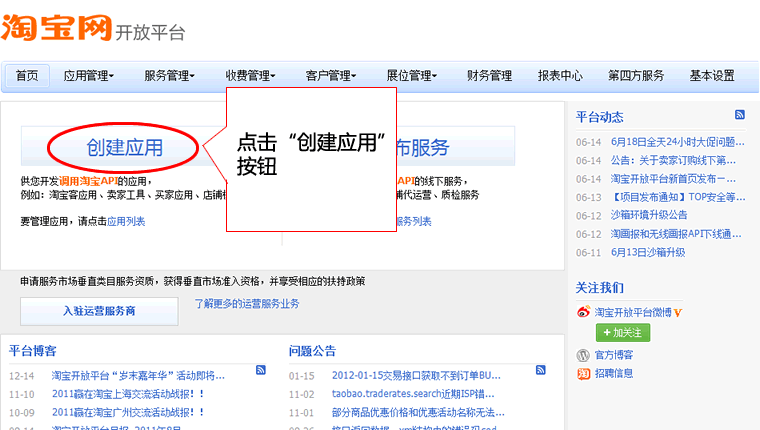Open the 报表中心 menu item

(560, 76)
